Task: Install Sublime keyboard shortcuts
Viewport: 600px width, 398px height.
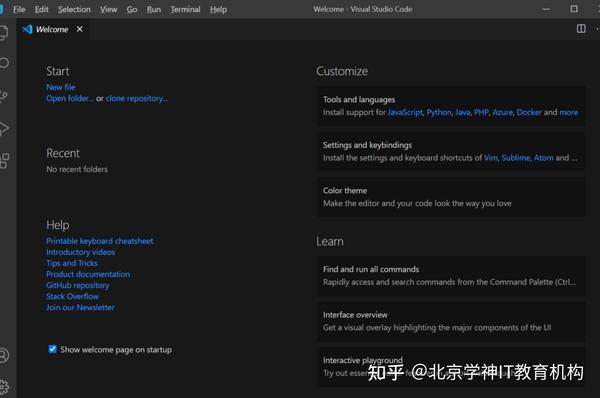Action: coord(516,158)
